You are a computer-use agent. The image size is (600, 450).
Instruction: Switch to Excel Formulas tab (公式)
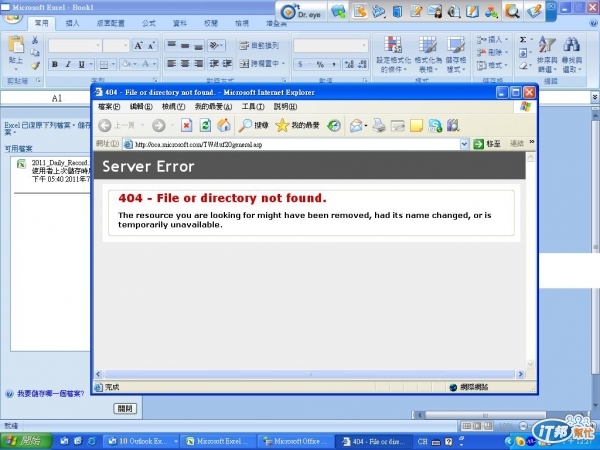(x=149, y=23)
